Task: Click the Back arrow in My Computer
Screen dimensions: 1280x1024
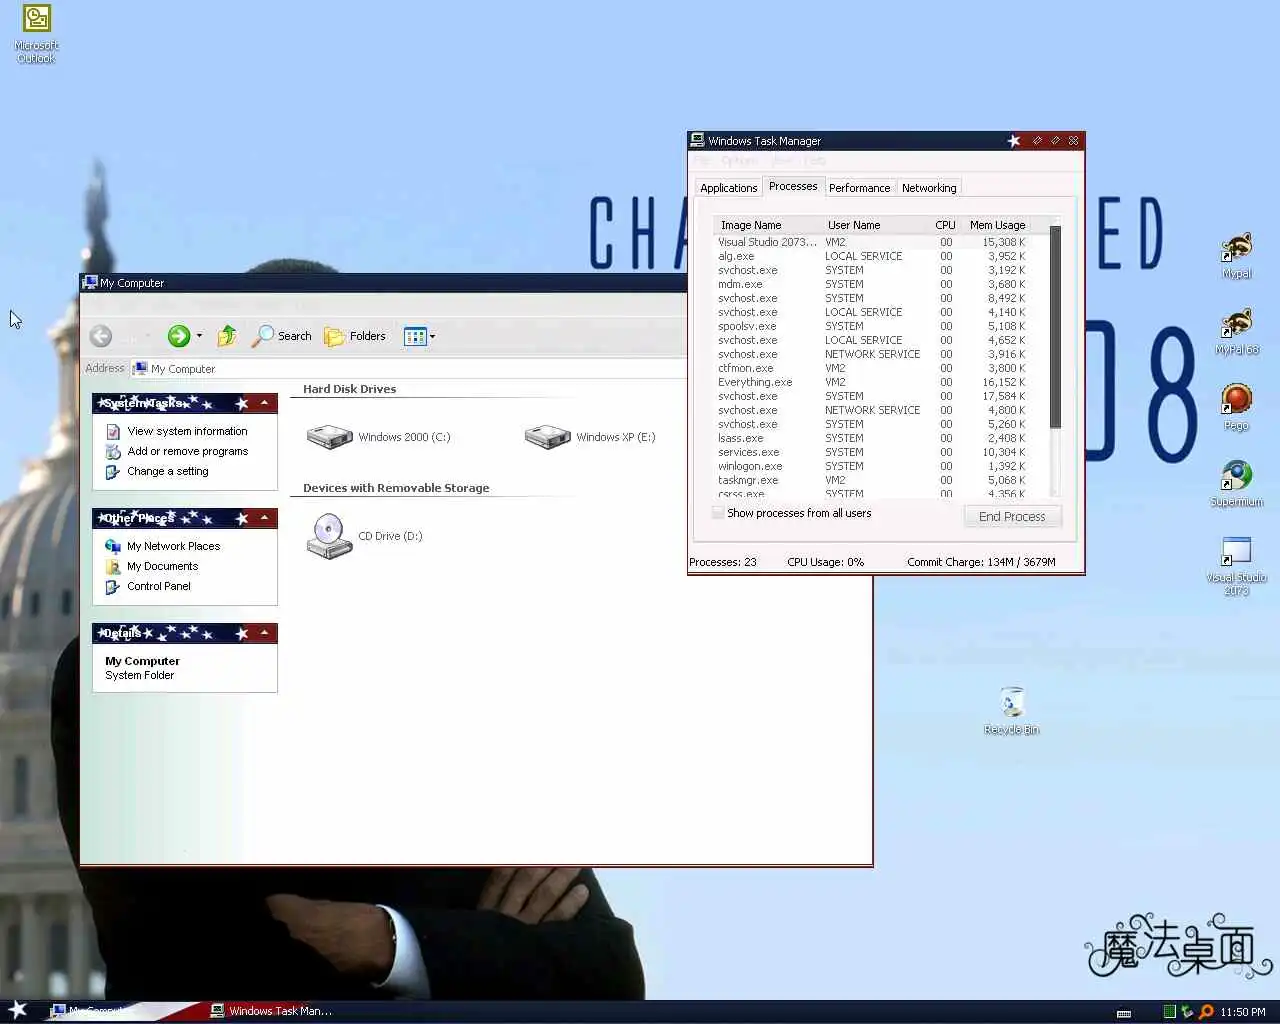Action: coord(101,336)
